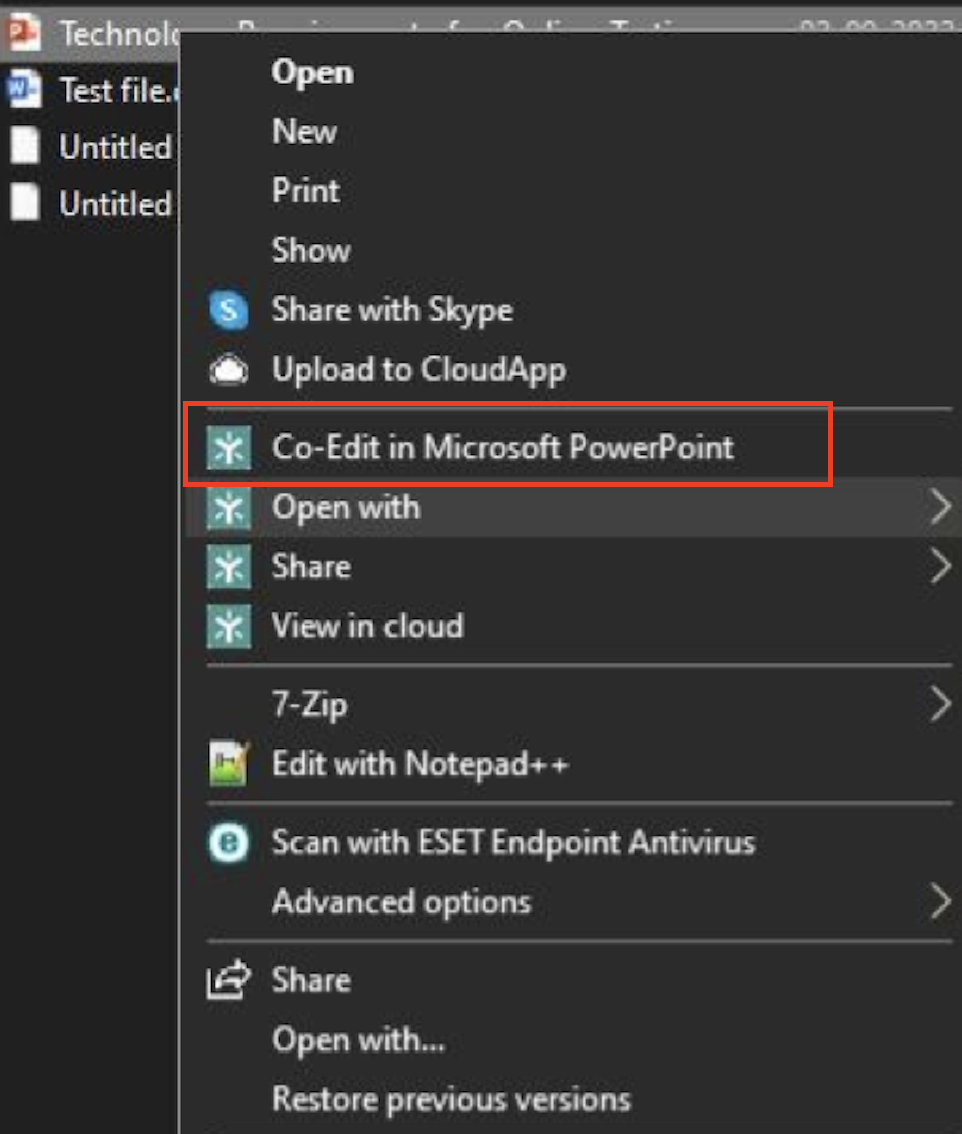Expand the cloud Share submenu arrow

point(939,567)
